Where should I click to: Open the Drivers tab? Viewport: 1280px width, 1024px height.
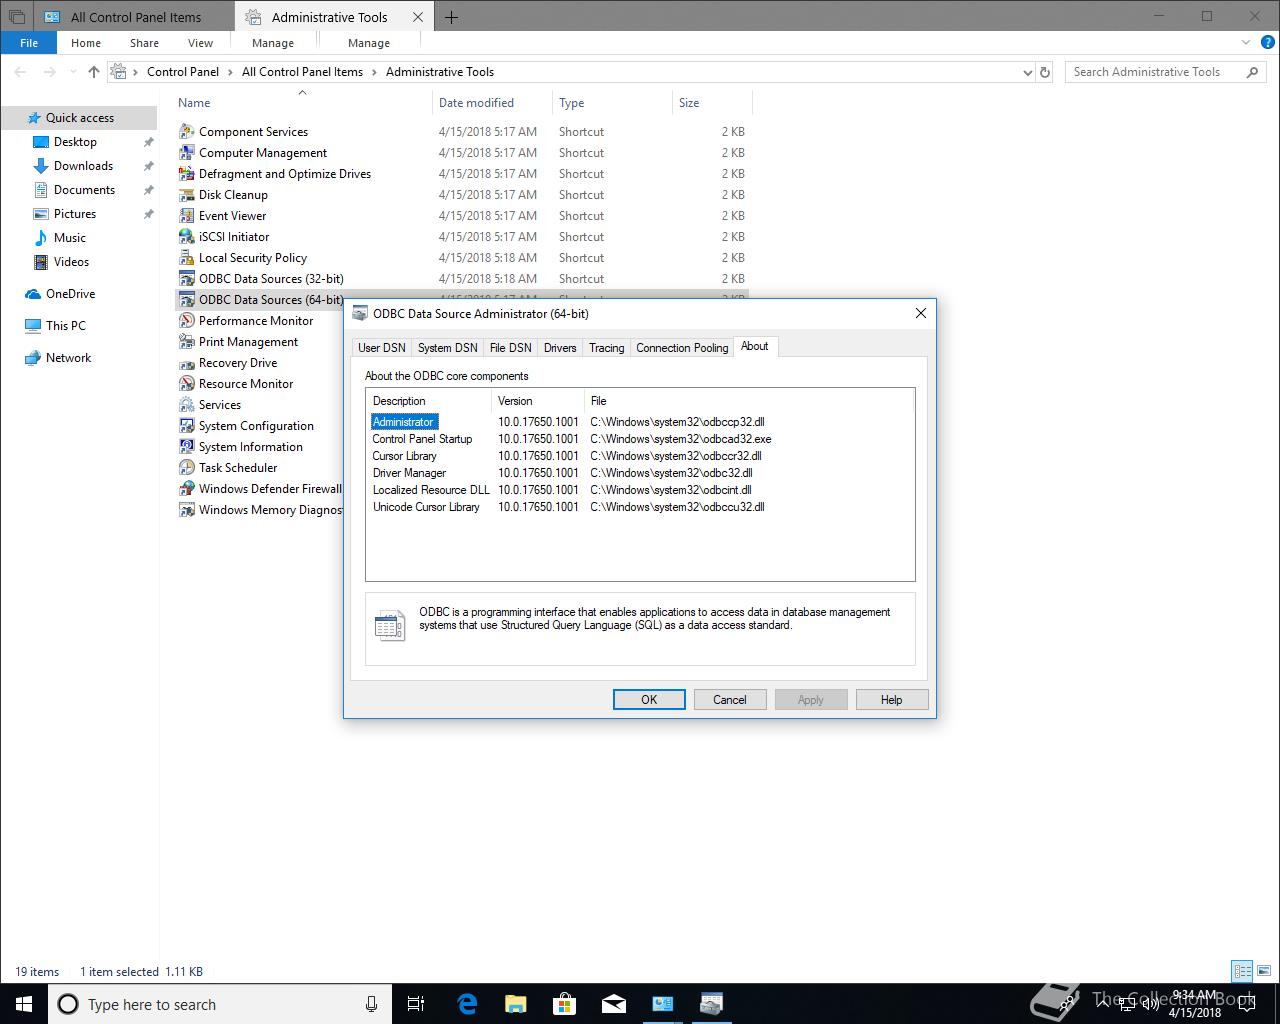[x=560, y=348]
